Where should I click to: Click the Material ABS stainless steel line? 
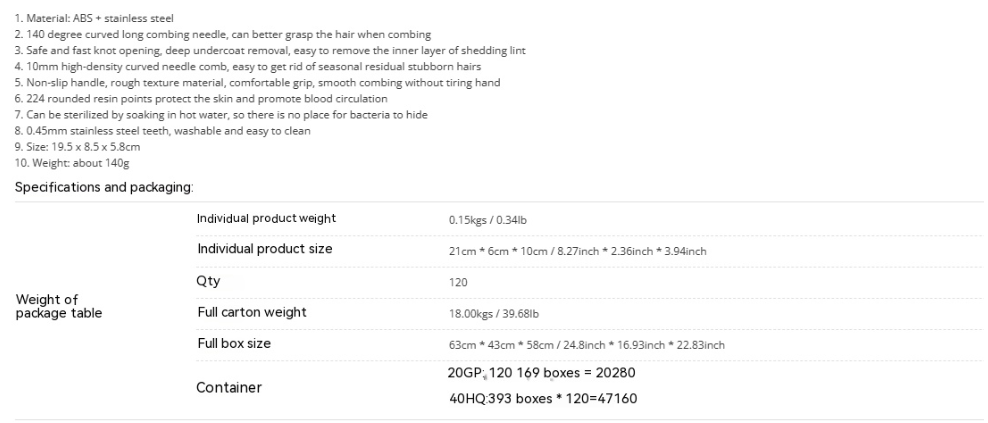[x=95, y=19]
